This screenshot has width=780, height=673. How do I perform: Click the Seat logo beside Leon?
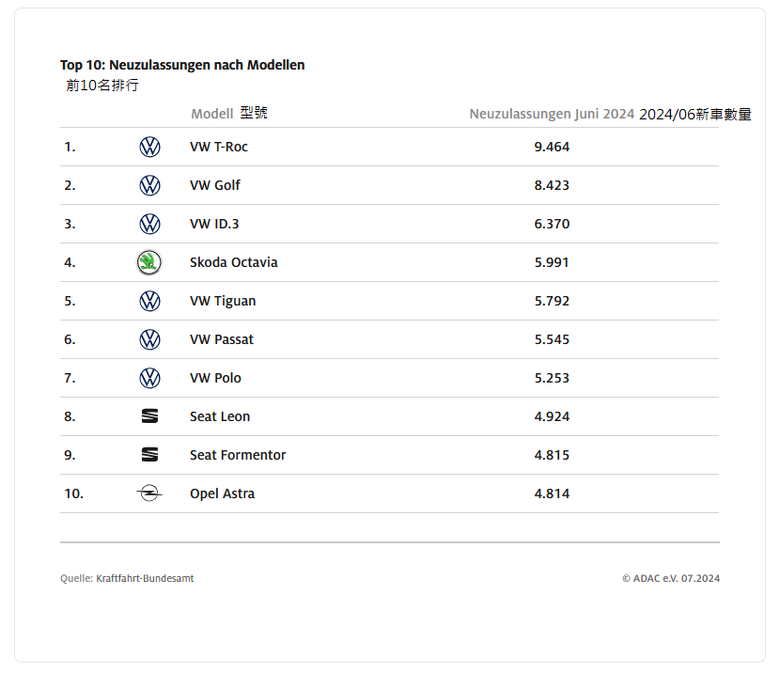pos(149,417)
